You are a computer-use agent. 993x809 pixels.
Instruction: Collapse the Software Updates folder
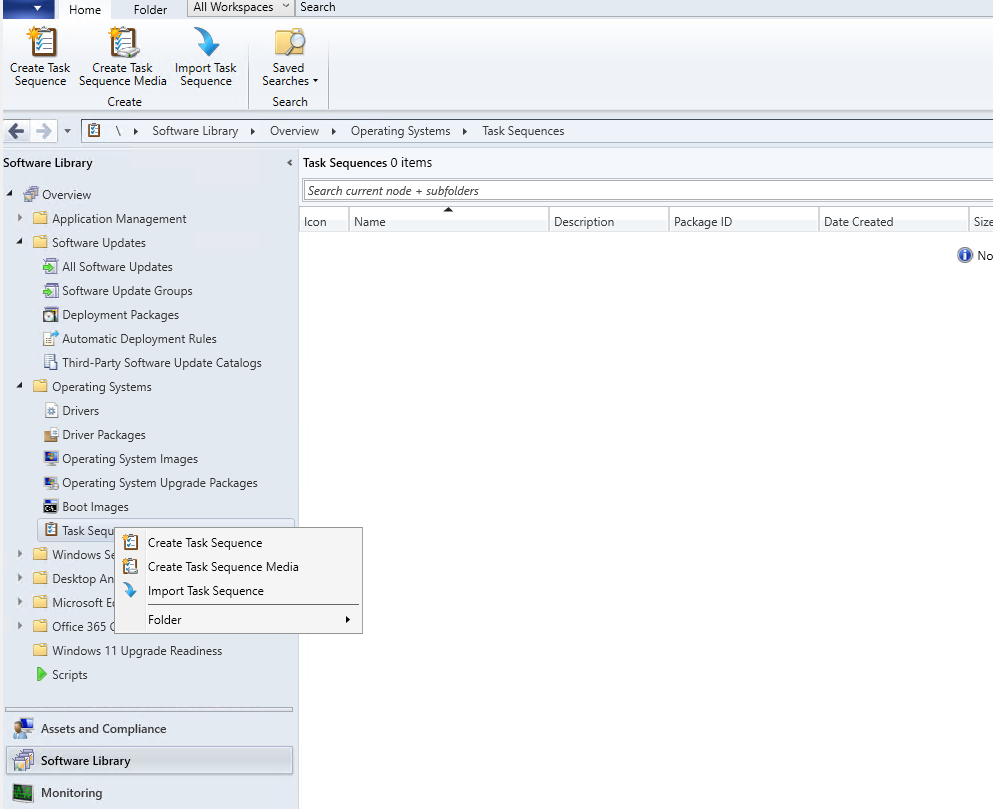click(x=20, y=243)
